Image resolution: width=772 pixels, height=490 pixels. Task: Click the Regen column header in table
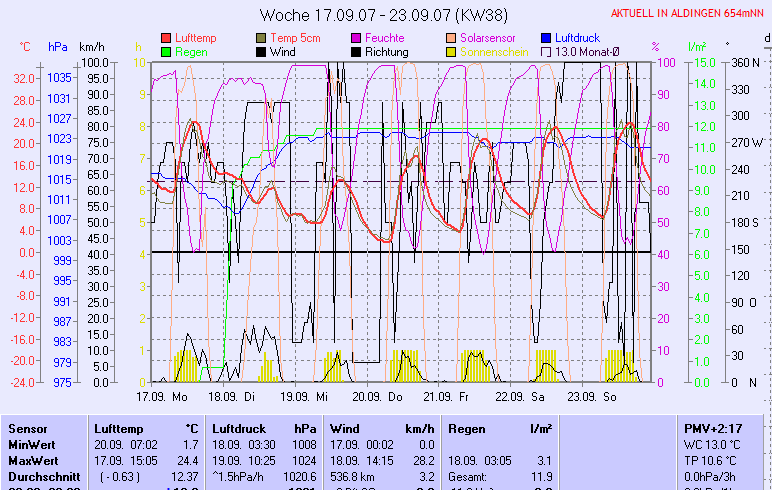468,428
